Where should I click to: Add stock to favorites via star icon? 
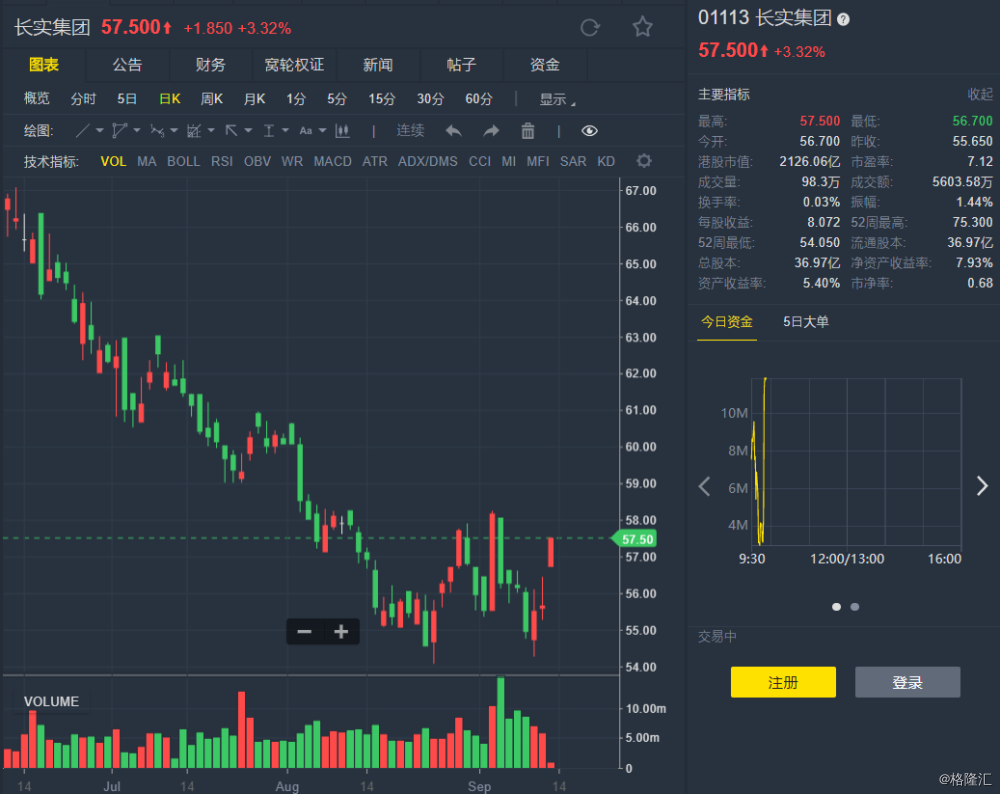click(x=642, y=28)
